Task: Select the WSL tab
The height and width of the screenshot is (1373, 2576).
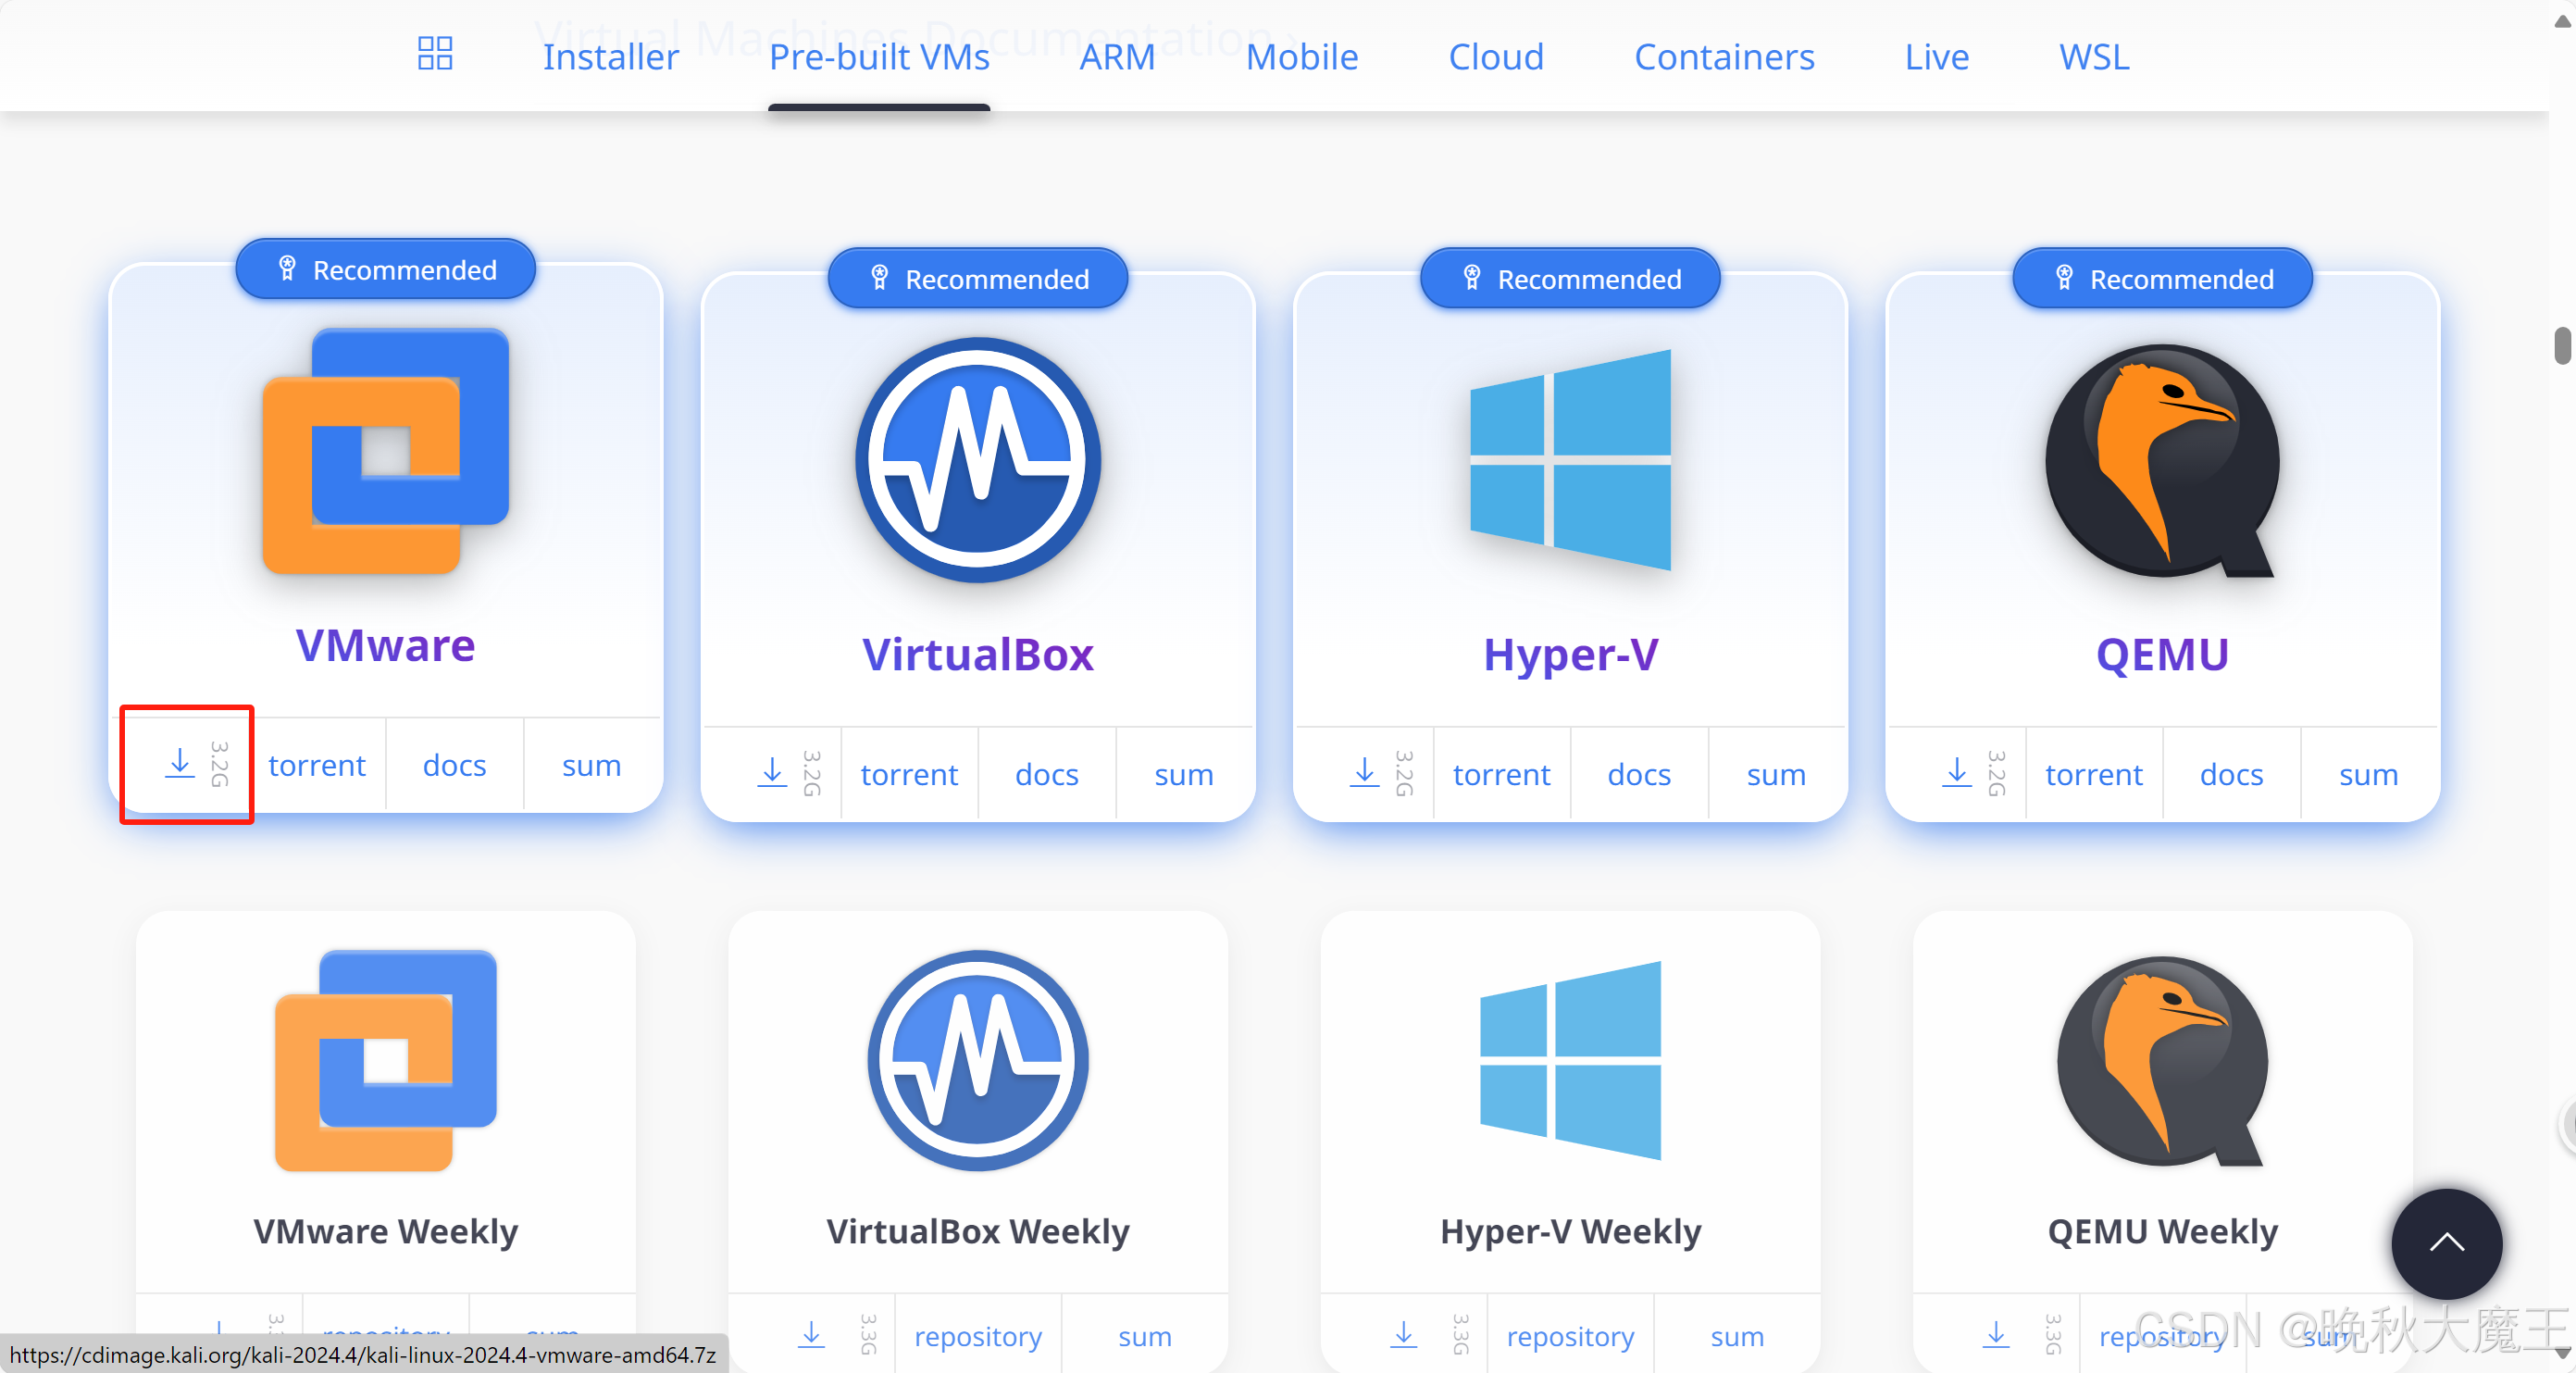Action: tap(2094, 57)
